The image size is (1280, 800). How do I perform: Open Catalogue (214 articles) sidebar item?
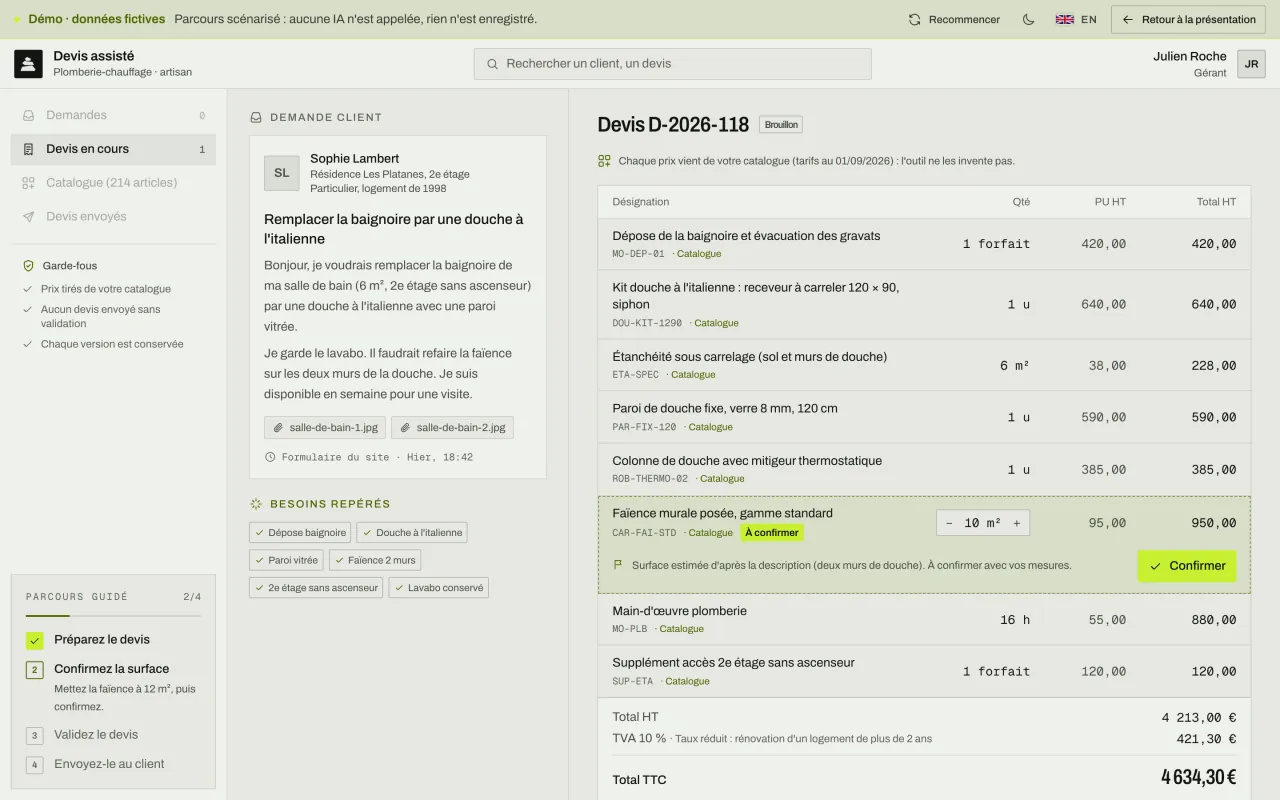click(113, 183)
